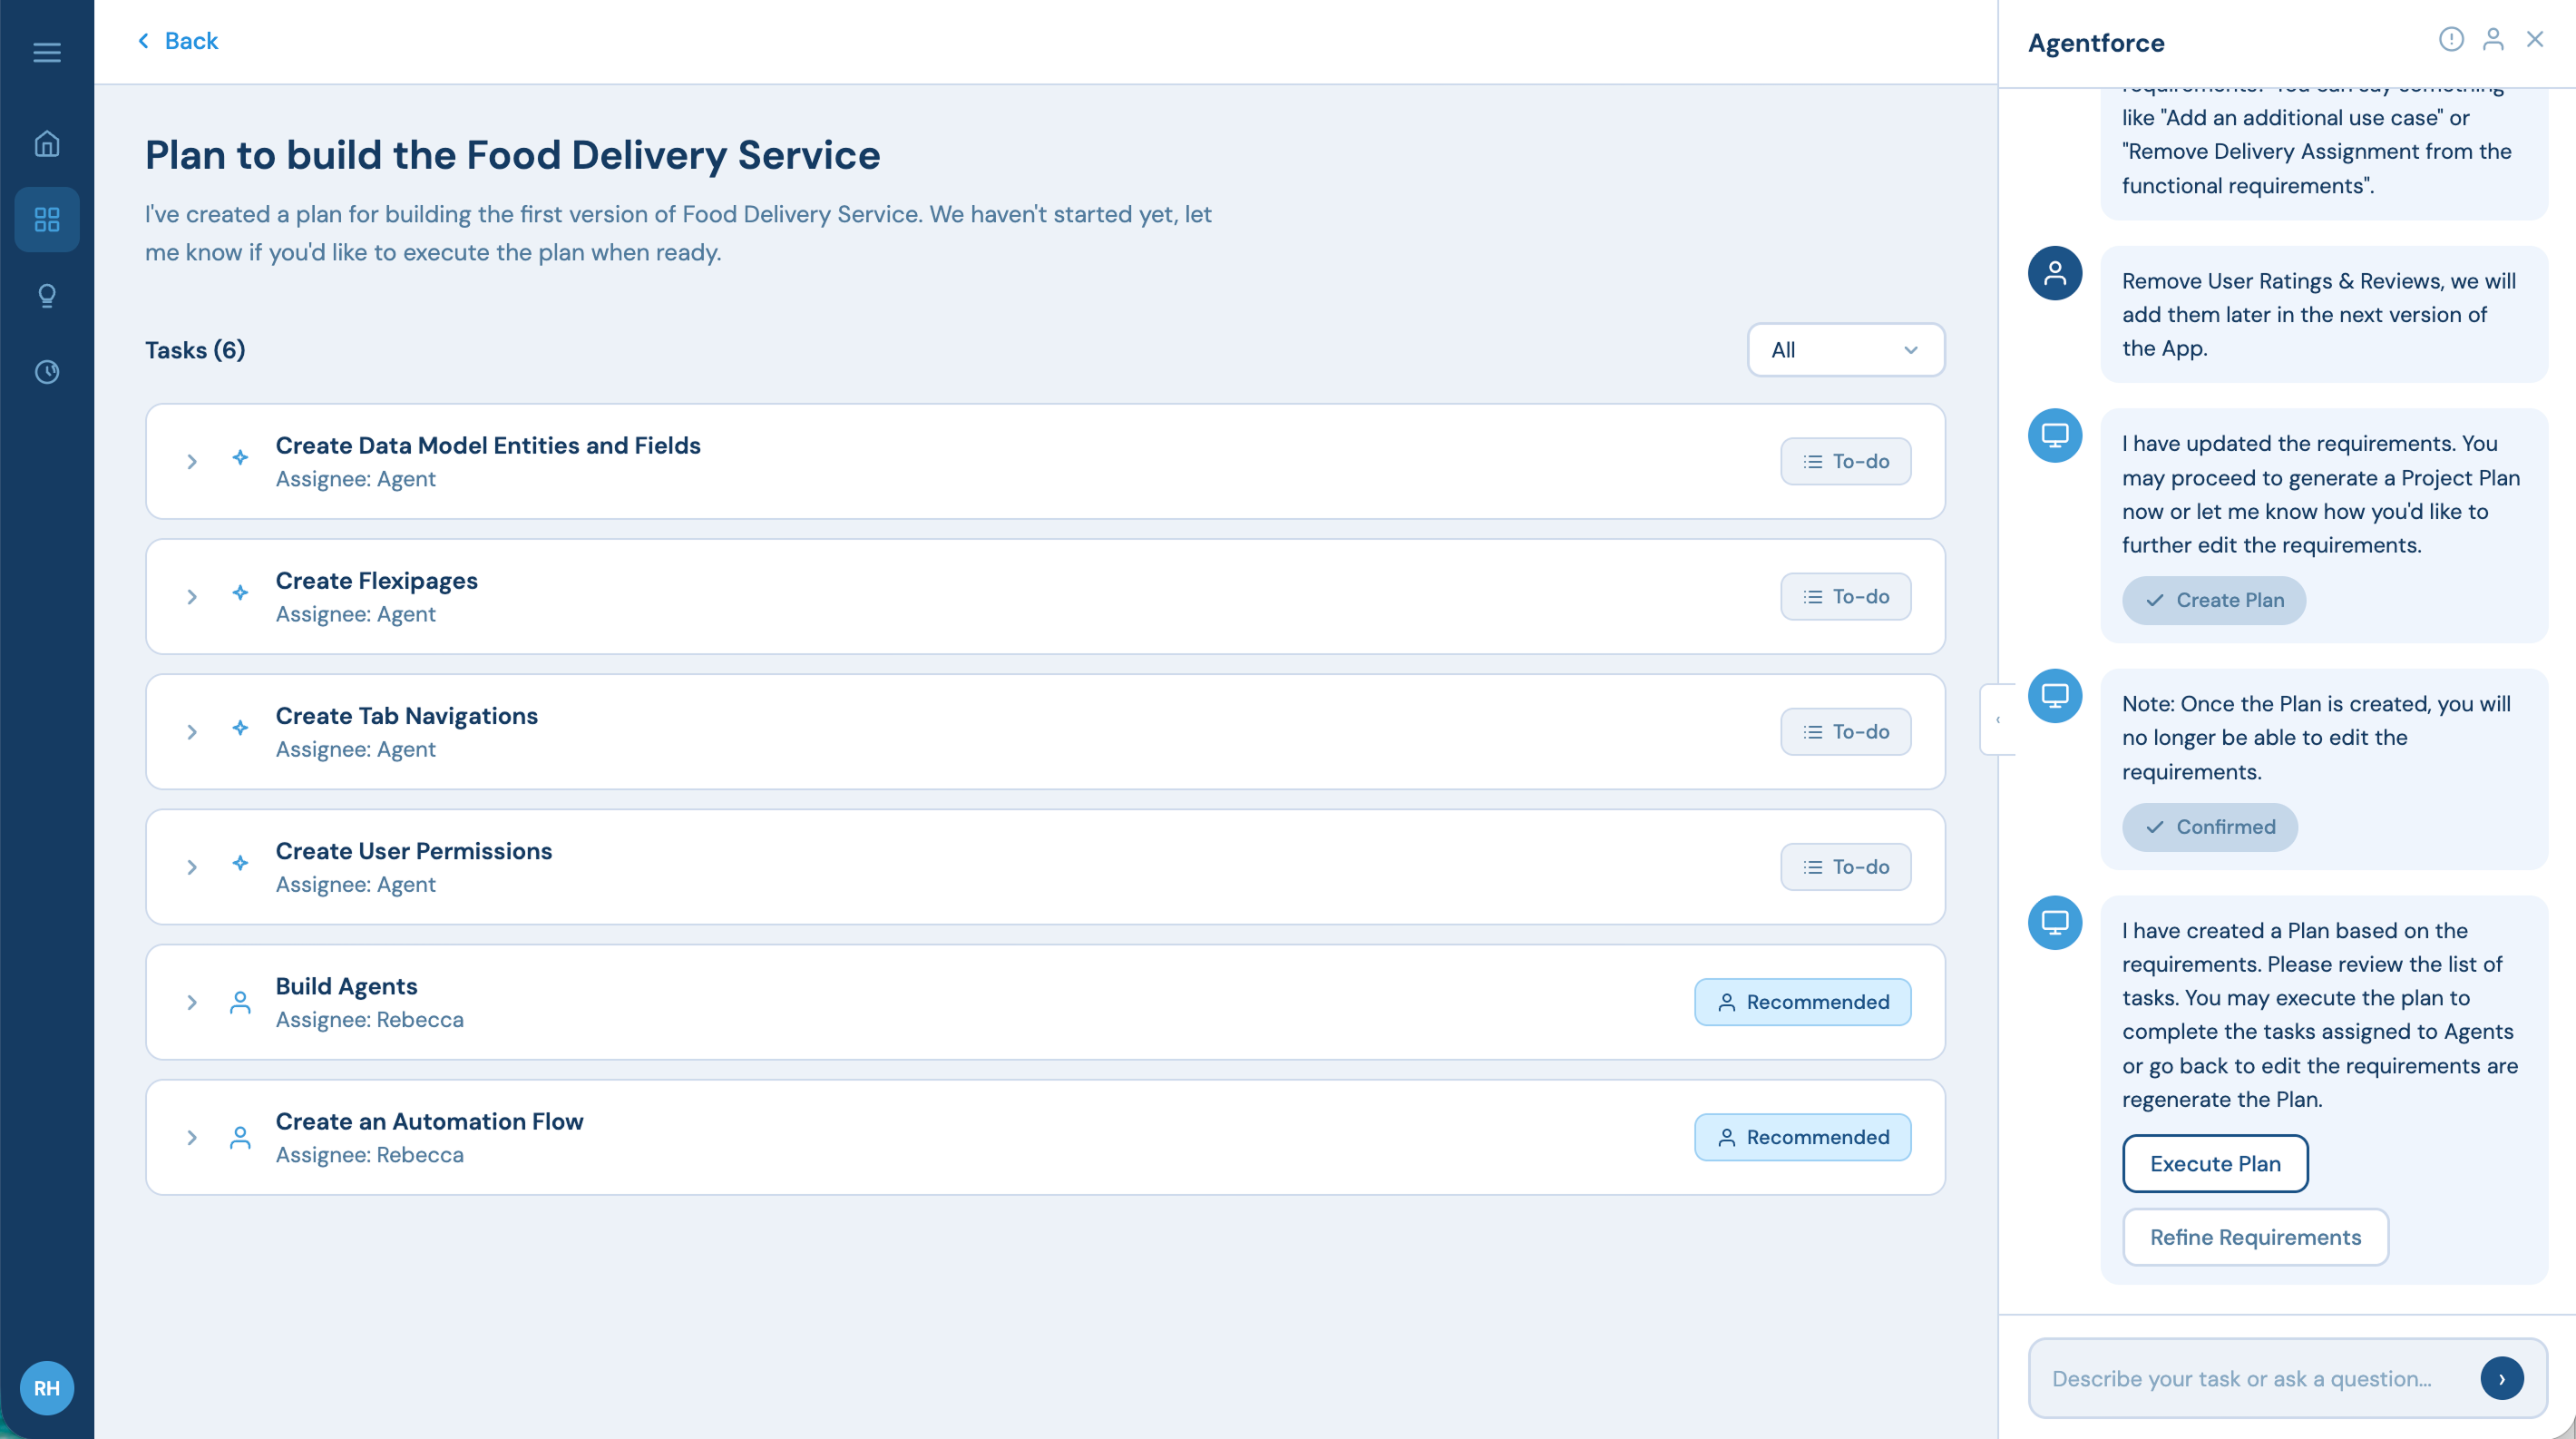
Task: Expand the Create Data Model Entities and Fields task
Action: 191,461
